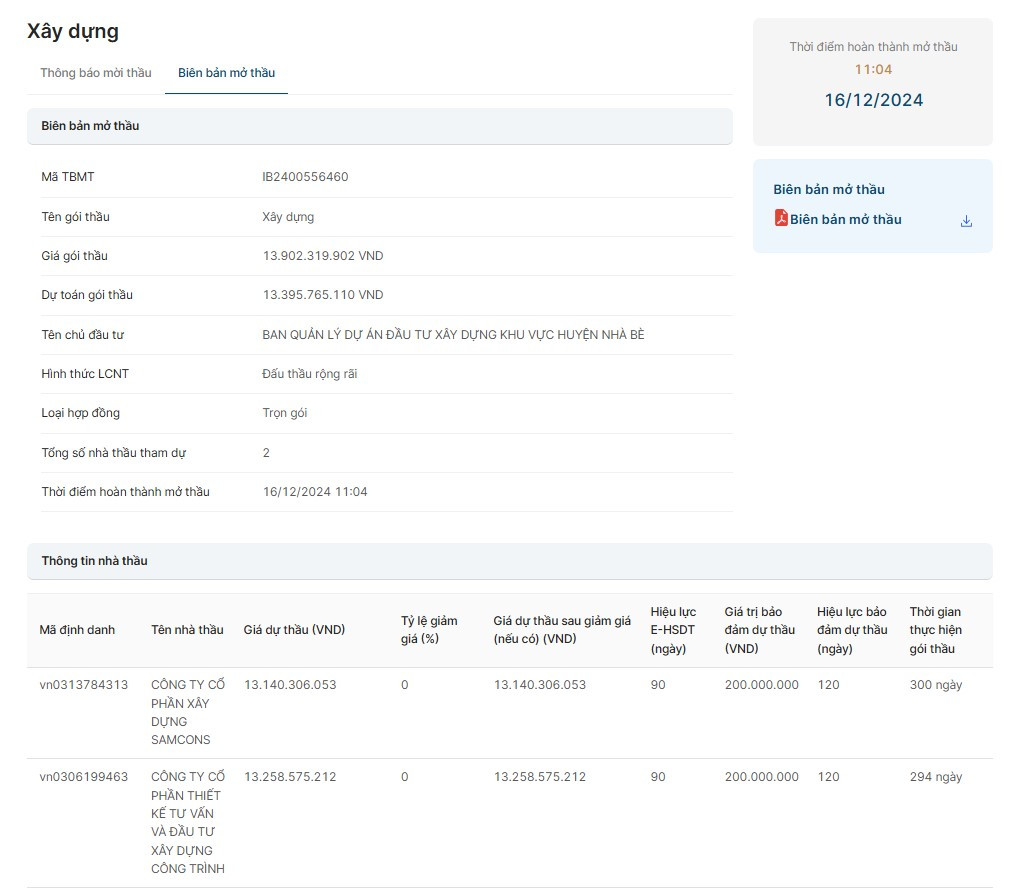
Task: Click the Xây dựng page title
Action: click(73, 31)
